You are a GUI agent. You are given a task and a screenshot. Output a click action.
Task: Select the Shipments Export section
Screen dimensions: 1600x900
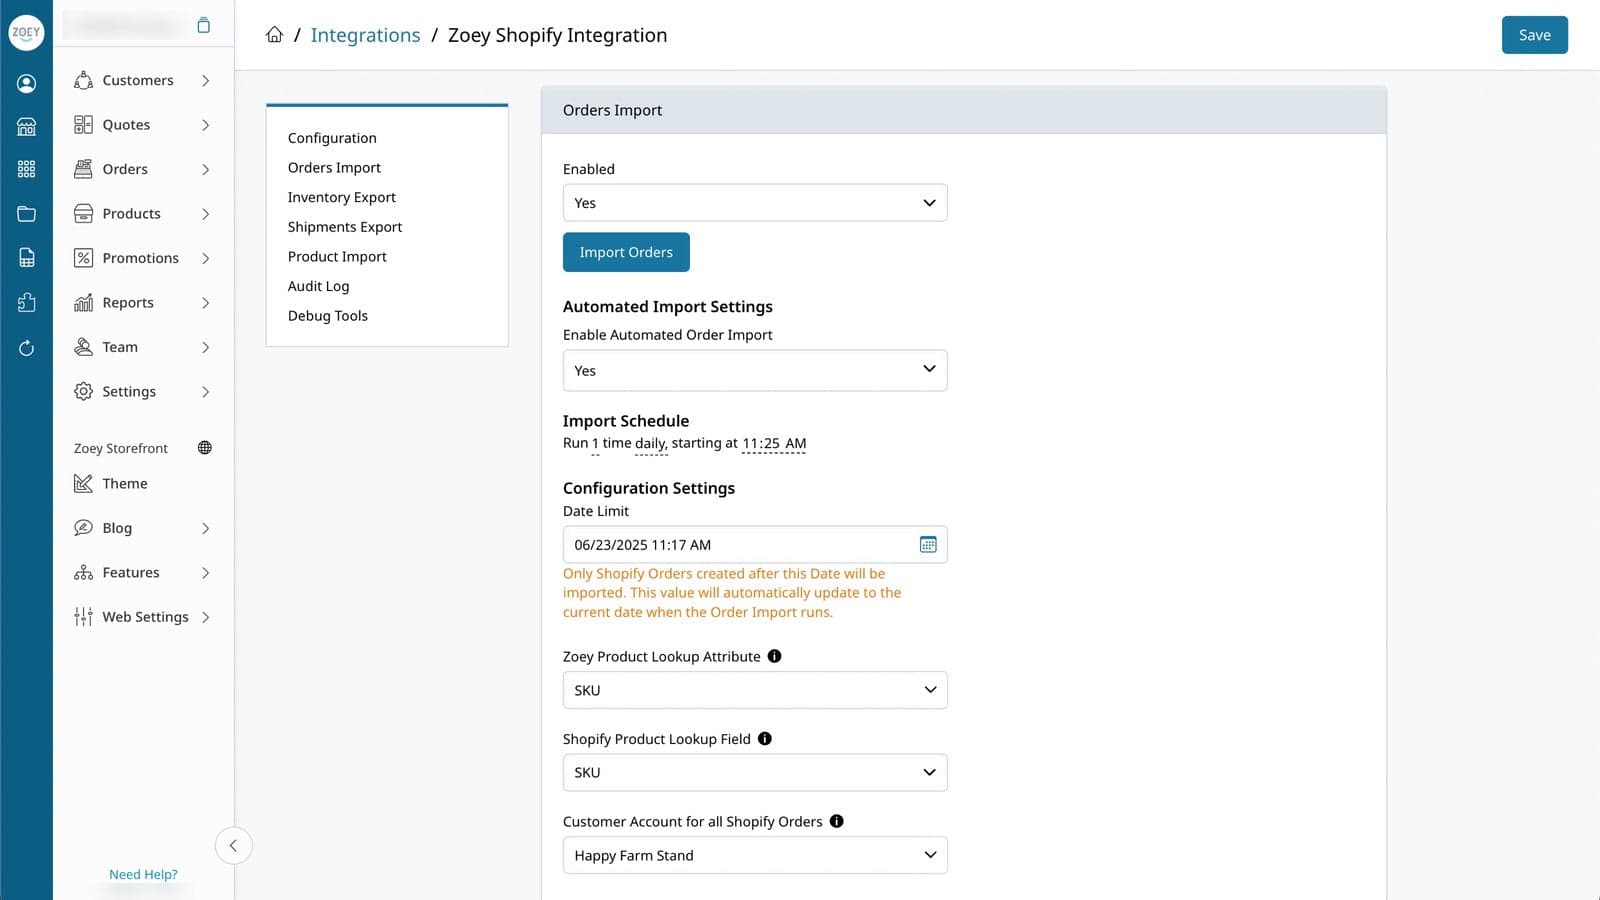tap(345, 227)
